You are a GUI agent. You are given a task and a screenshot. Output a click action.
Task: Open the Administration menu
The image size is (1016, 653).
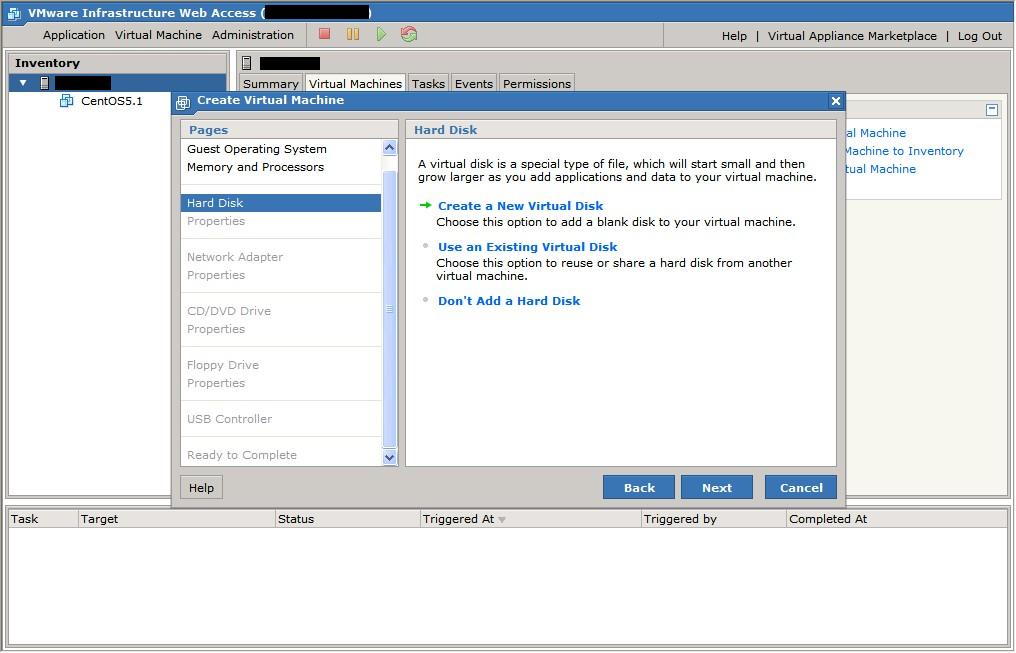(253, 35)
